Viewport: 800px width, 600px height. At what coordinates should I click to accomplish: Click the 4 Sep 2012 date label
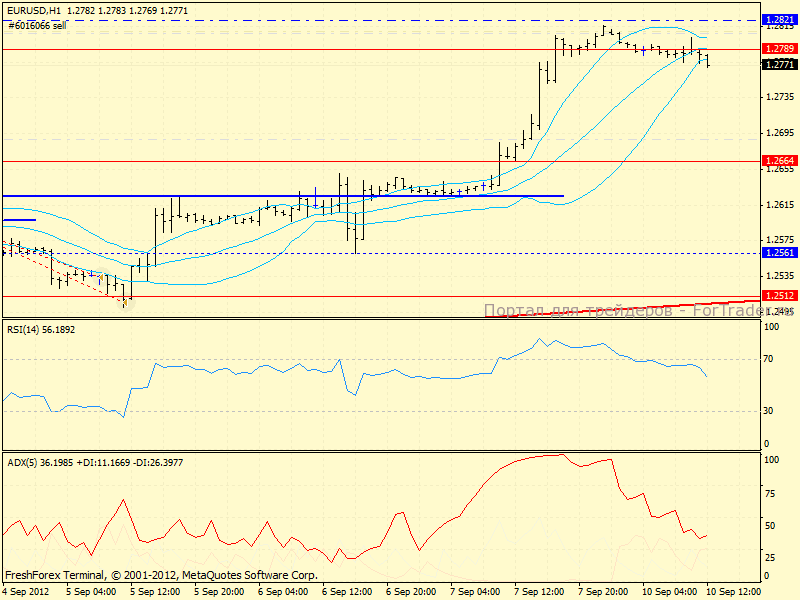coord(27,591)
